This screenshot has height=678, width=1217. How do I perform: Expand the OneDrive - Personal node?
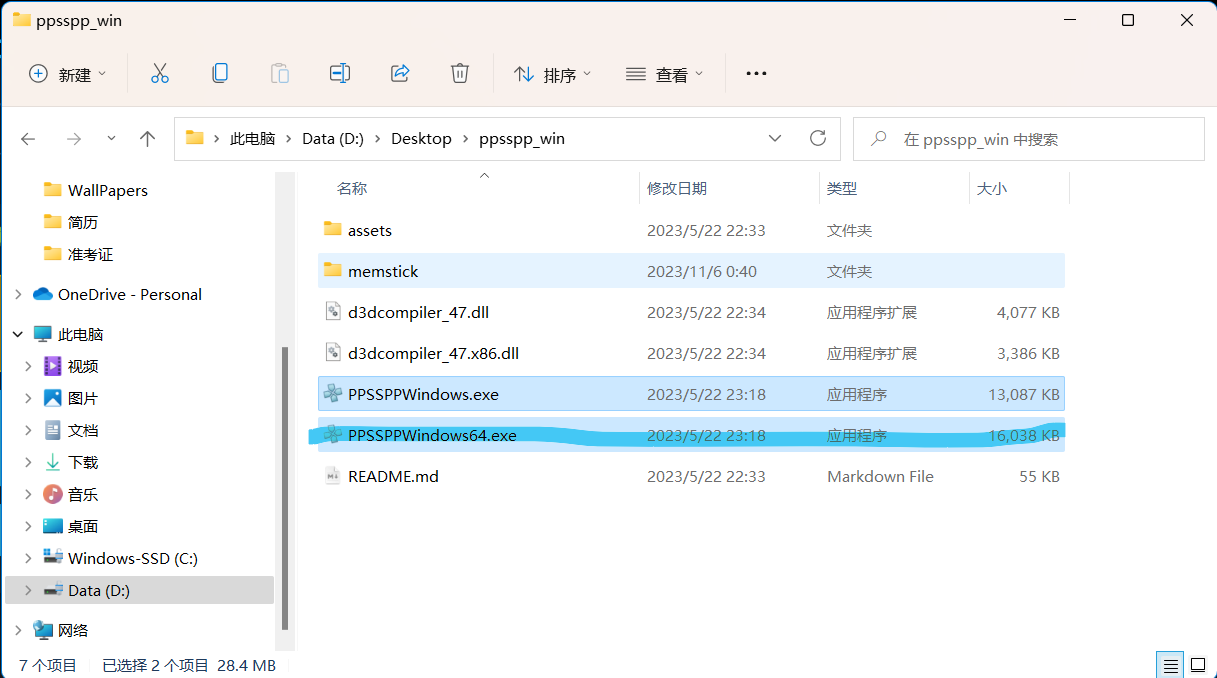pyautogui.click(x=17, y=294)
